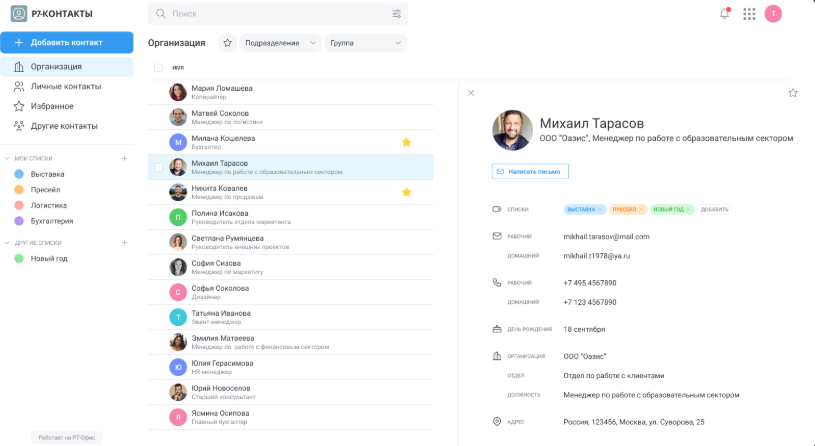This screenshot has width=815, height=446.
Task: Click the Имя column header
Action: click(178, 68)
